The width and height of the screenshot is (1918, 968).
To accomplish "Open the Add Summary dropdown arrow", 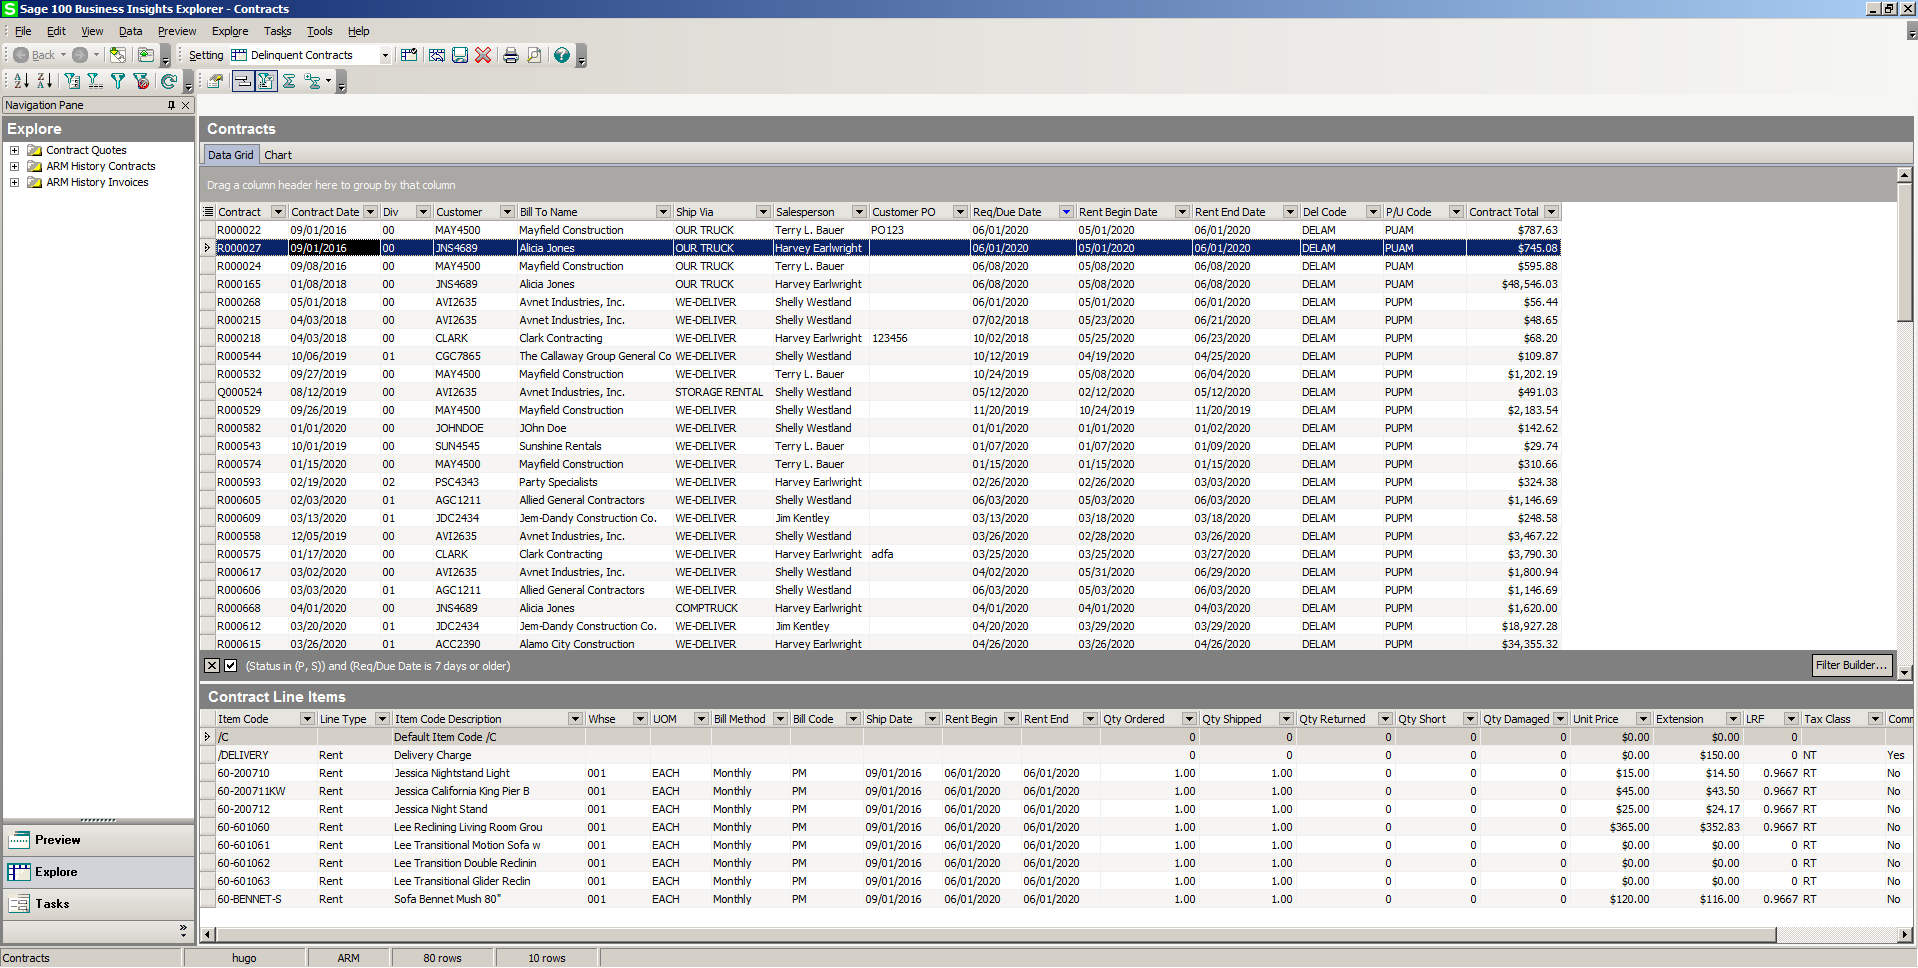I will tap(328, 81).
